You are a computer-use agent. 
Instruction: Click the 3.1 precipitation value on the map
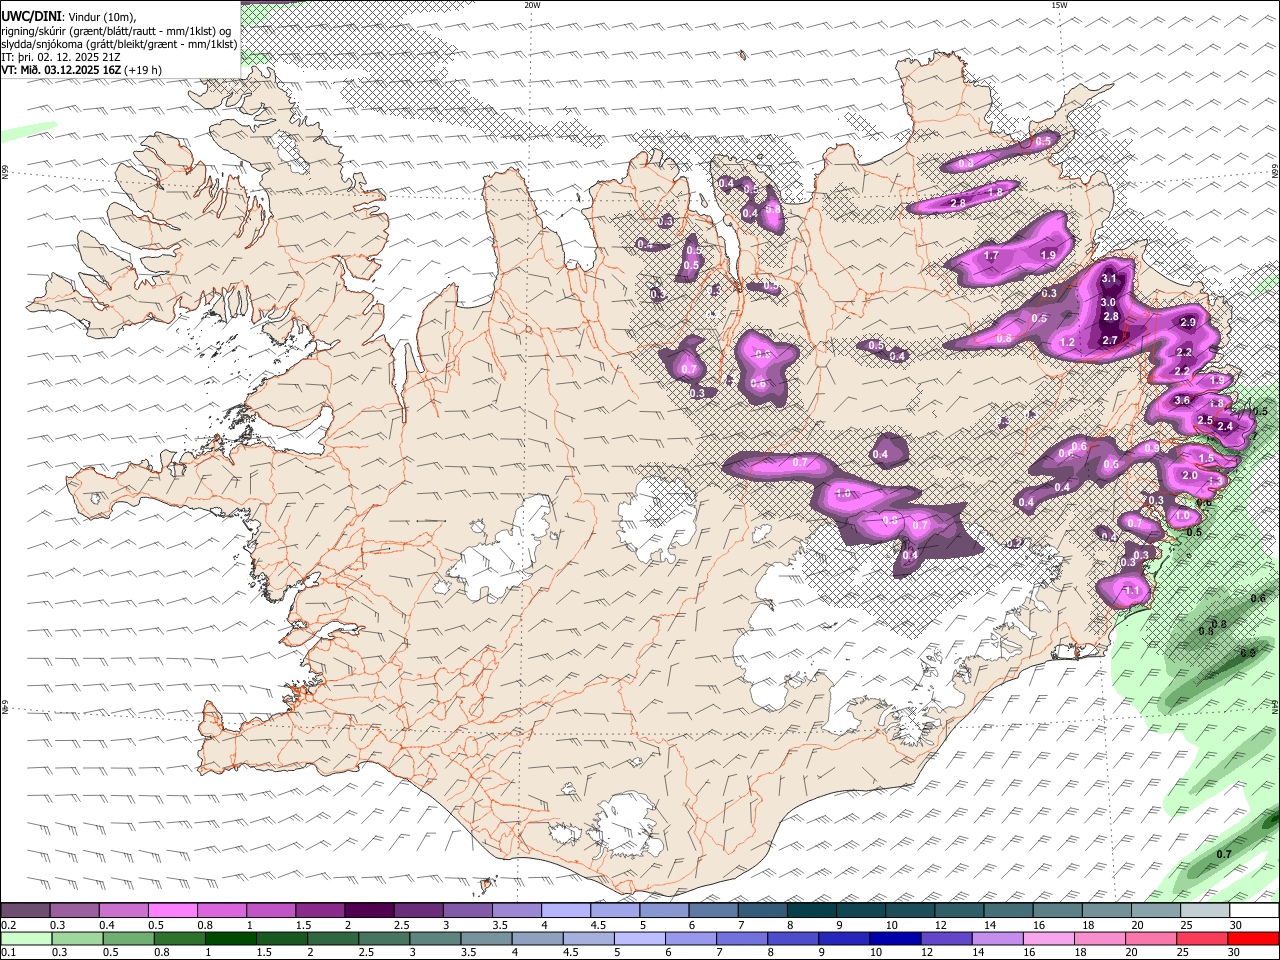1108,279
